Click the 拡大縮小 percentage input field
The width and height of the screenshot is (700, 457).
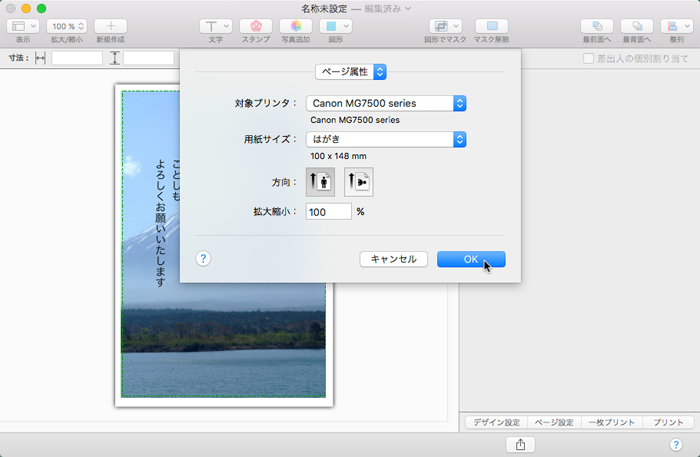tap(328, 212)
